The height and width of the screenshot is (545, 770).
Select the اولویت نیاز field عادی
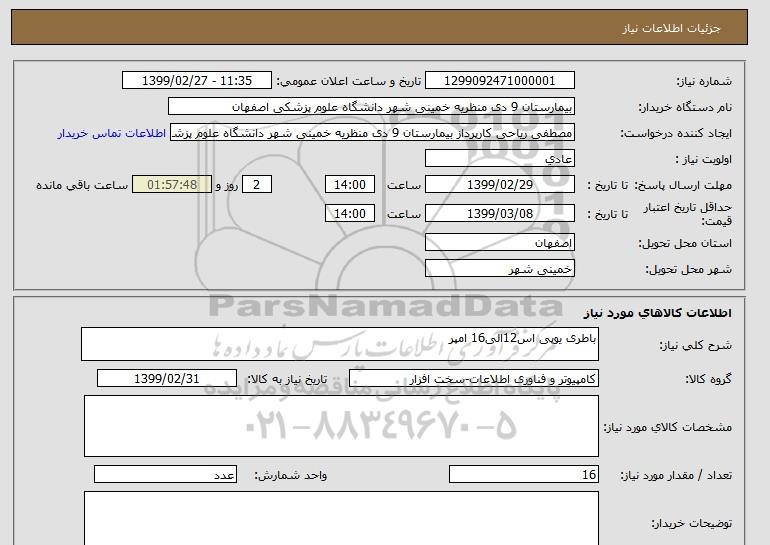tap(499, 159)
